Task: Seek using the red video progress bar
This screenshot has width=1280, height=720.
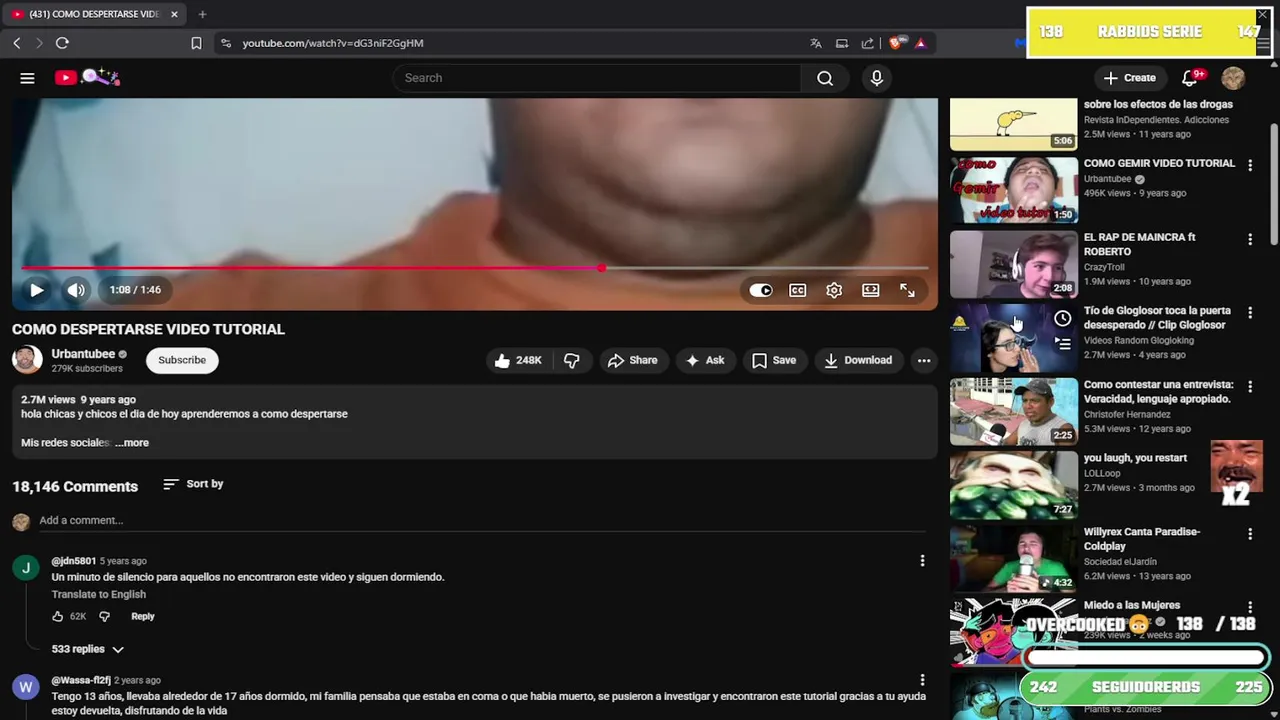Action: point(475,268)
